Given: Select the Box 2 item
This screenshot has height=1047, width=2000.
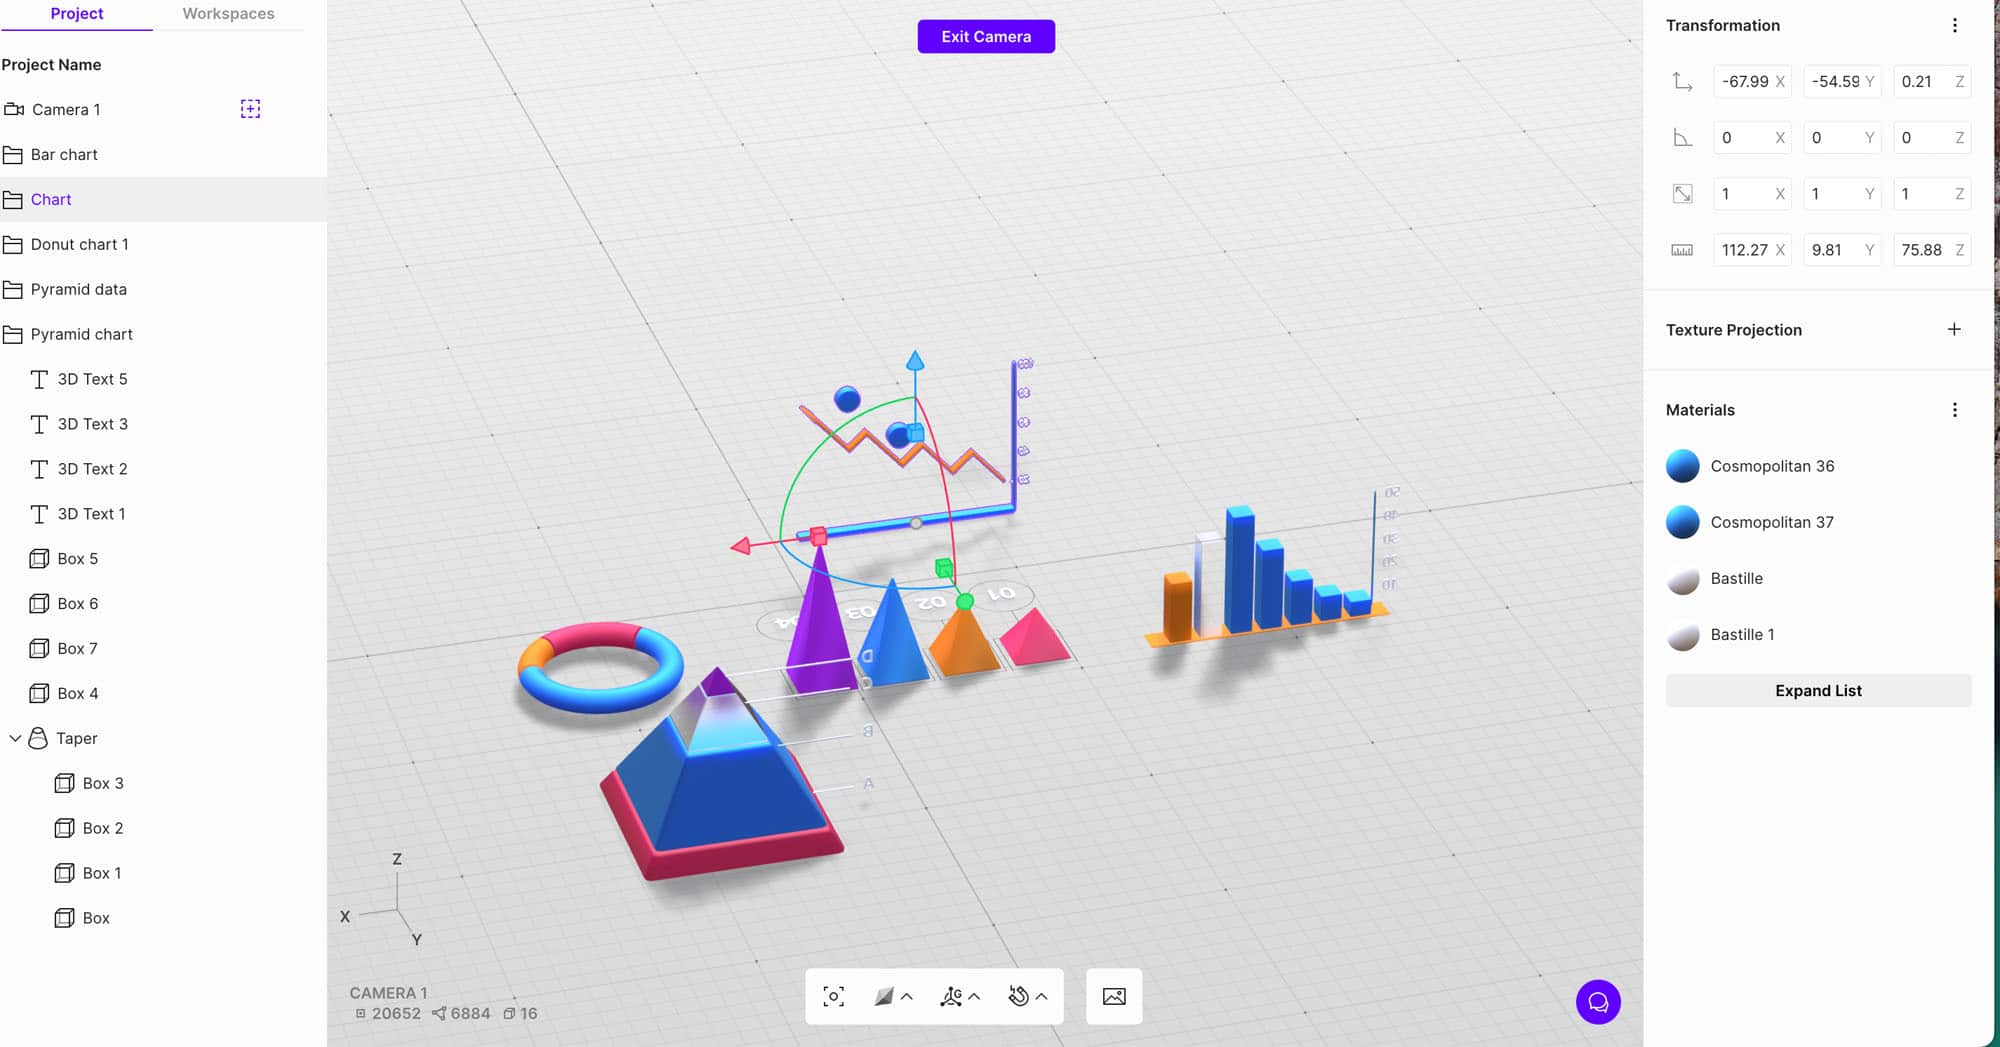Looking at the screenshot, I should coord(163,828).
